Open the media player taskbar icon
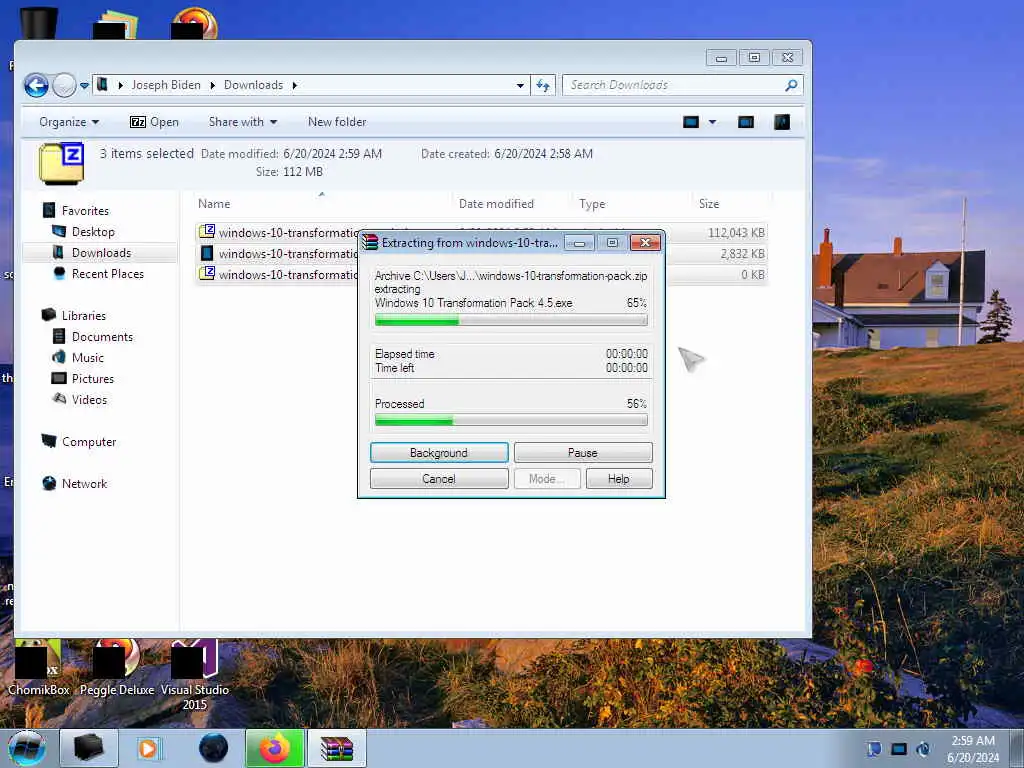1024x768 pixels. pos(149,748)
